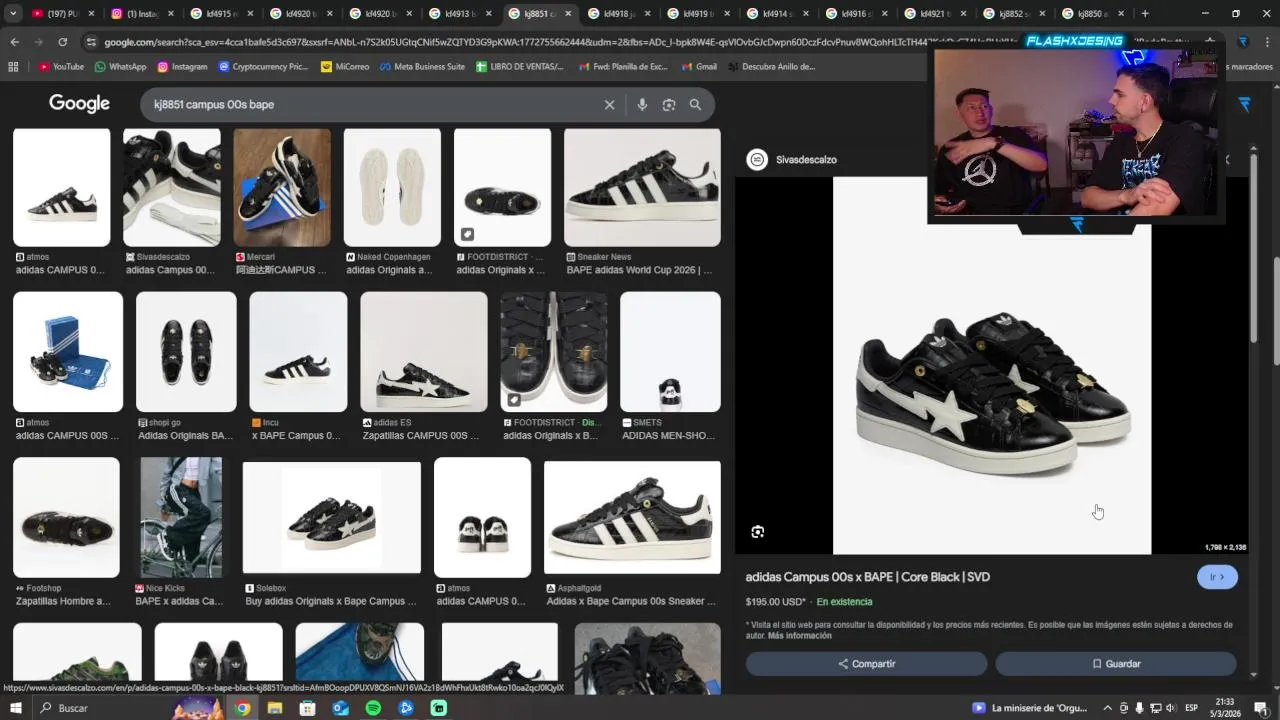Open LIBRO DE VENTAS bookmark
1280x720 pixels.
click(520, 67)
